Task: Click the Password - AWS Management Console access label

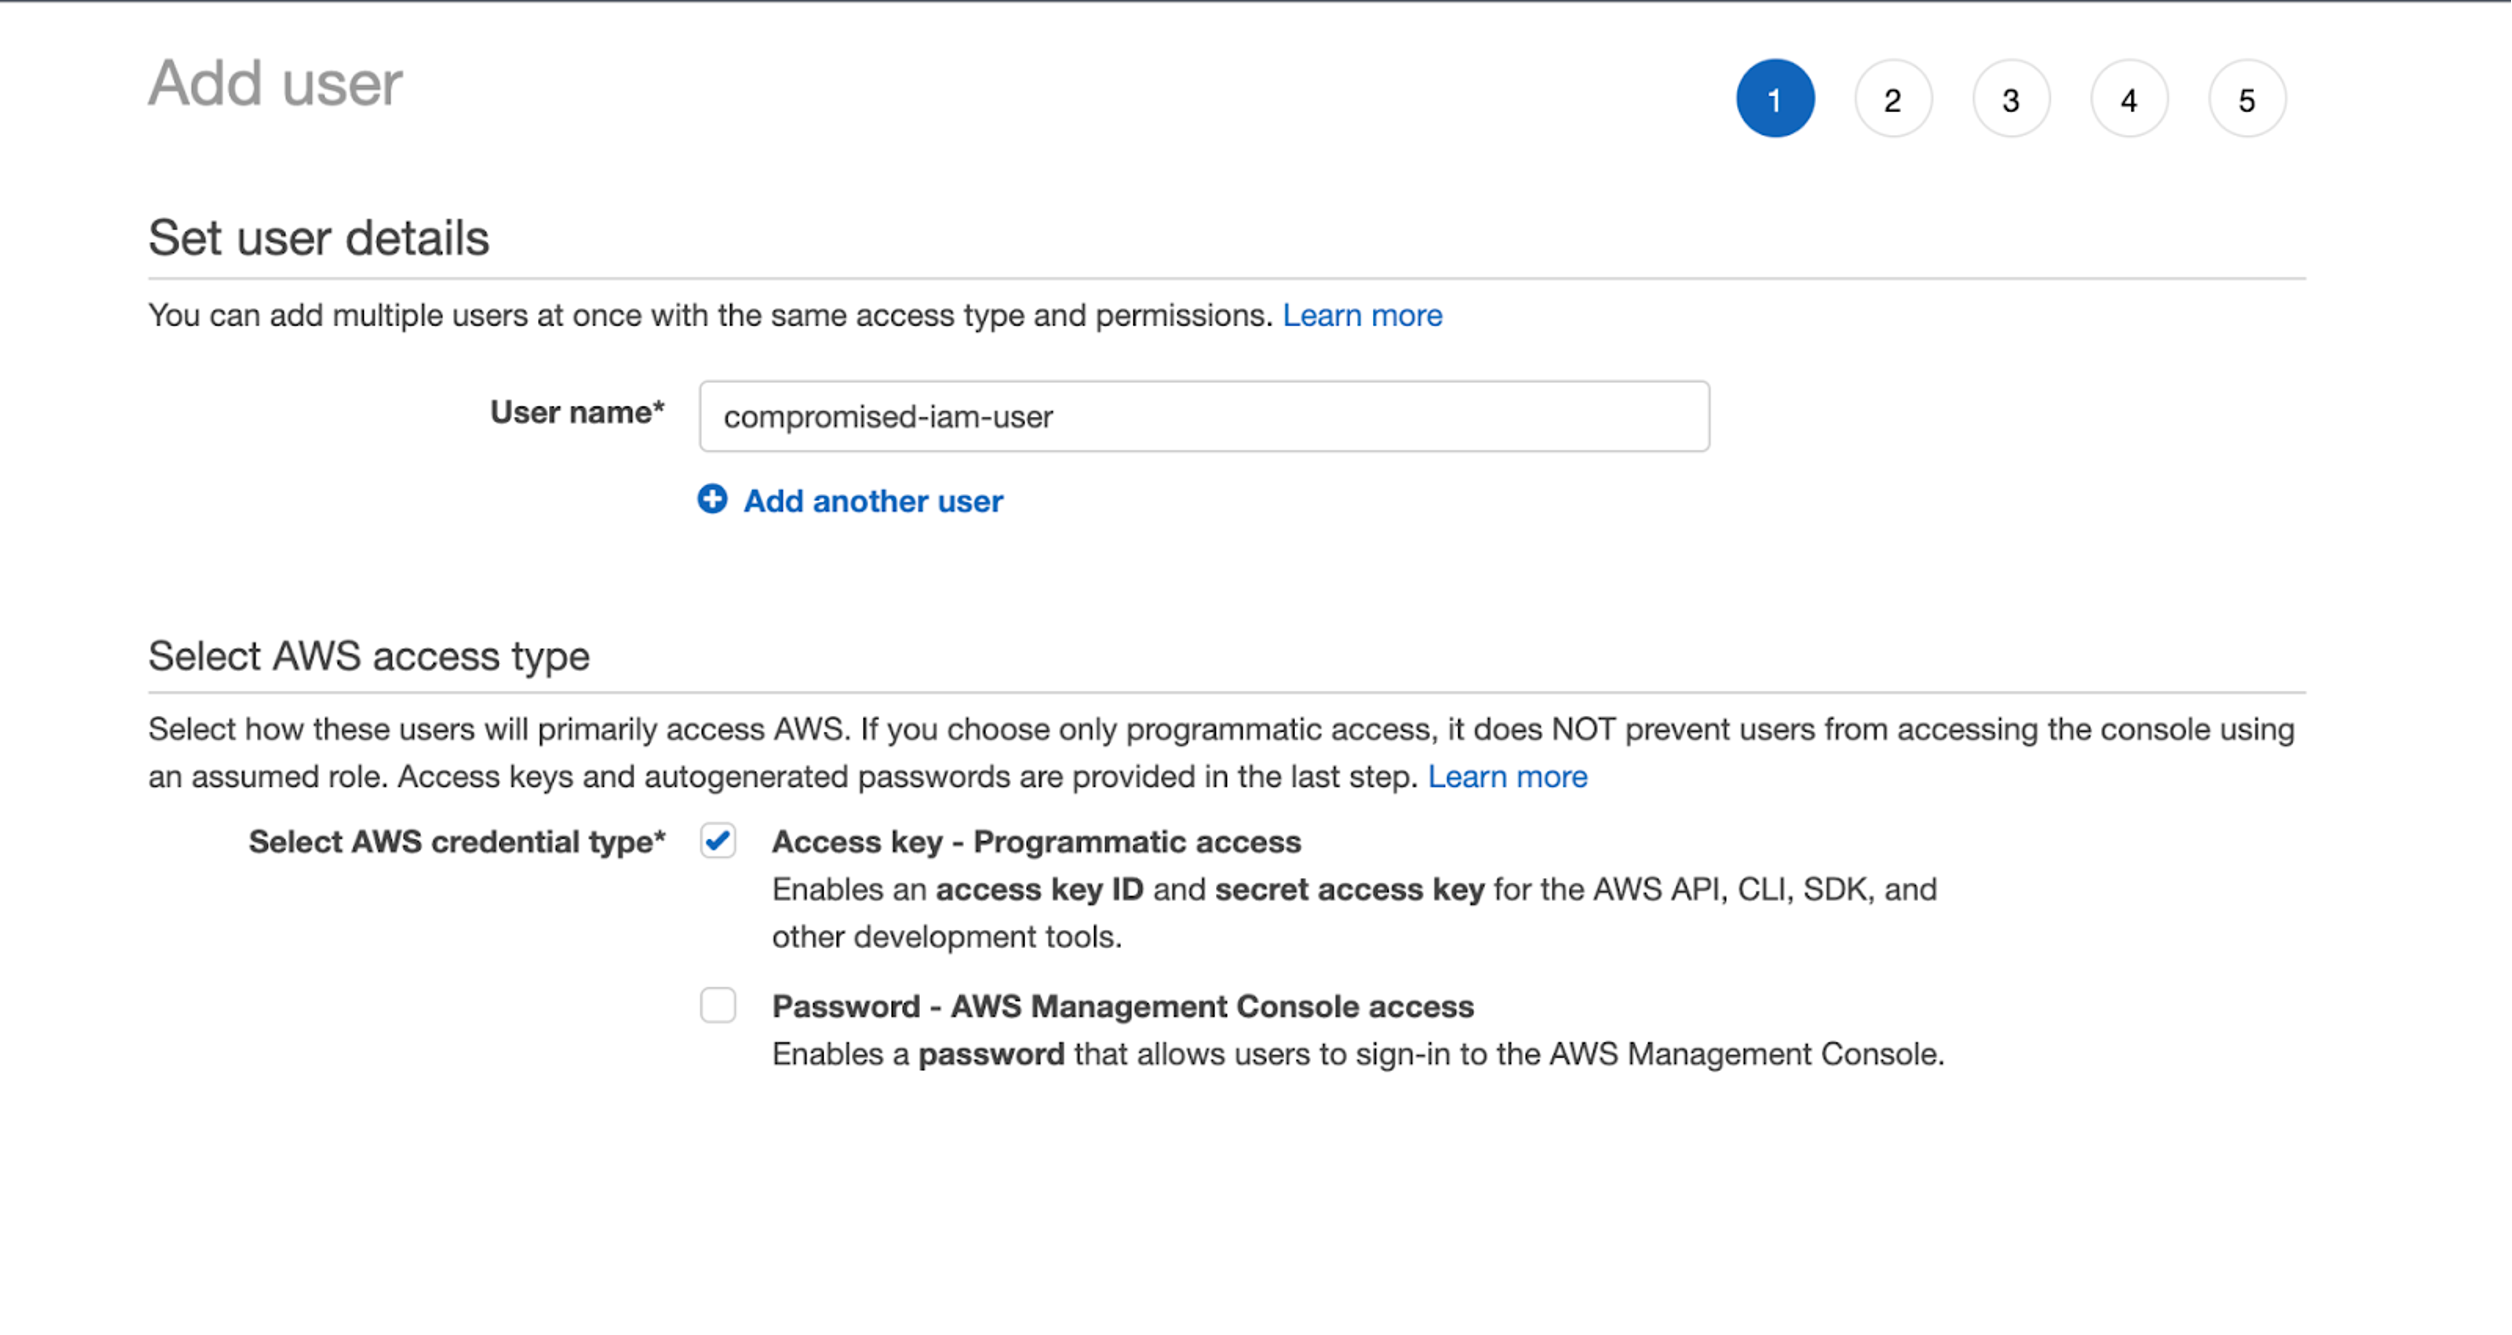Action: click(x=1123, y=1006)
